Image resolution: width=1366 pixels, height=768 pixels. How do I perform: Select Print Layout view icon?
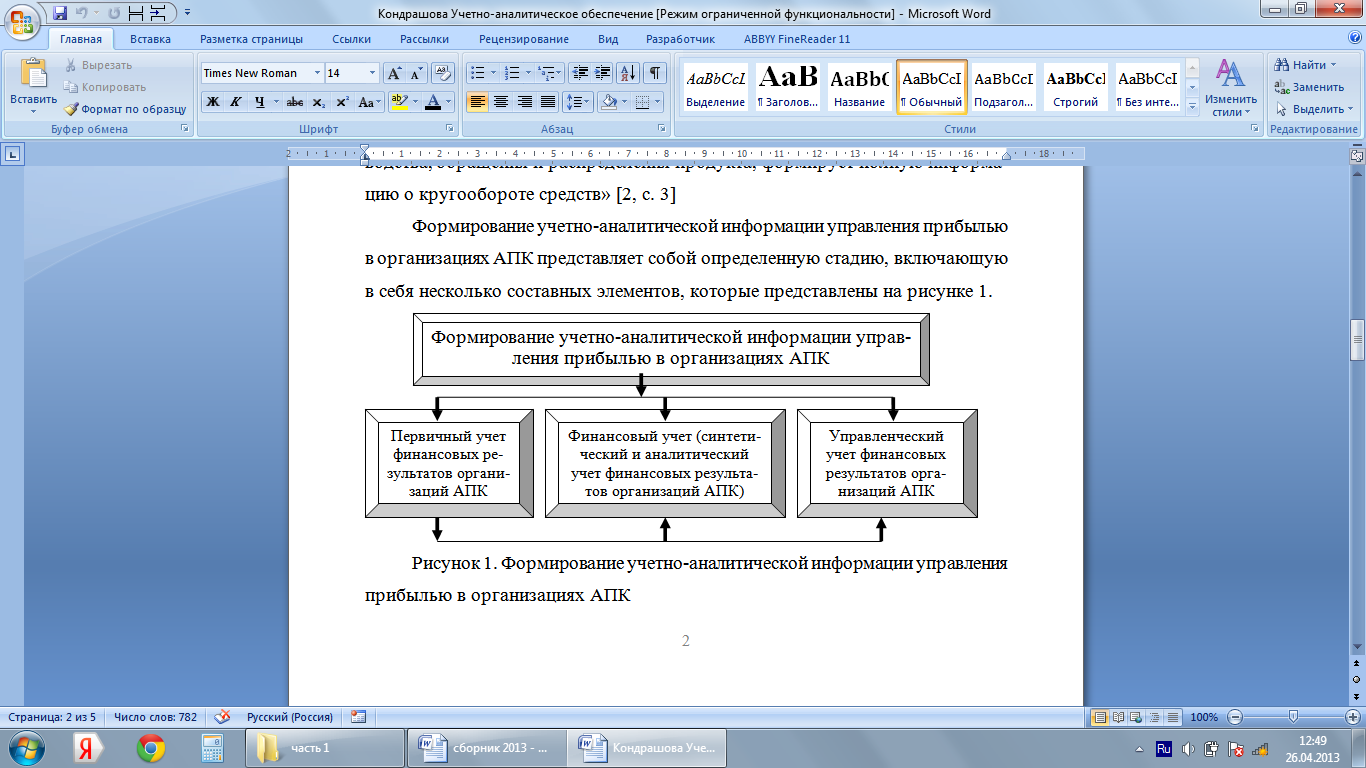[1099, 717]
